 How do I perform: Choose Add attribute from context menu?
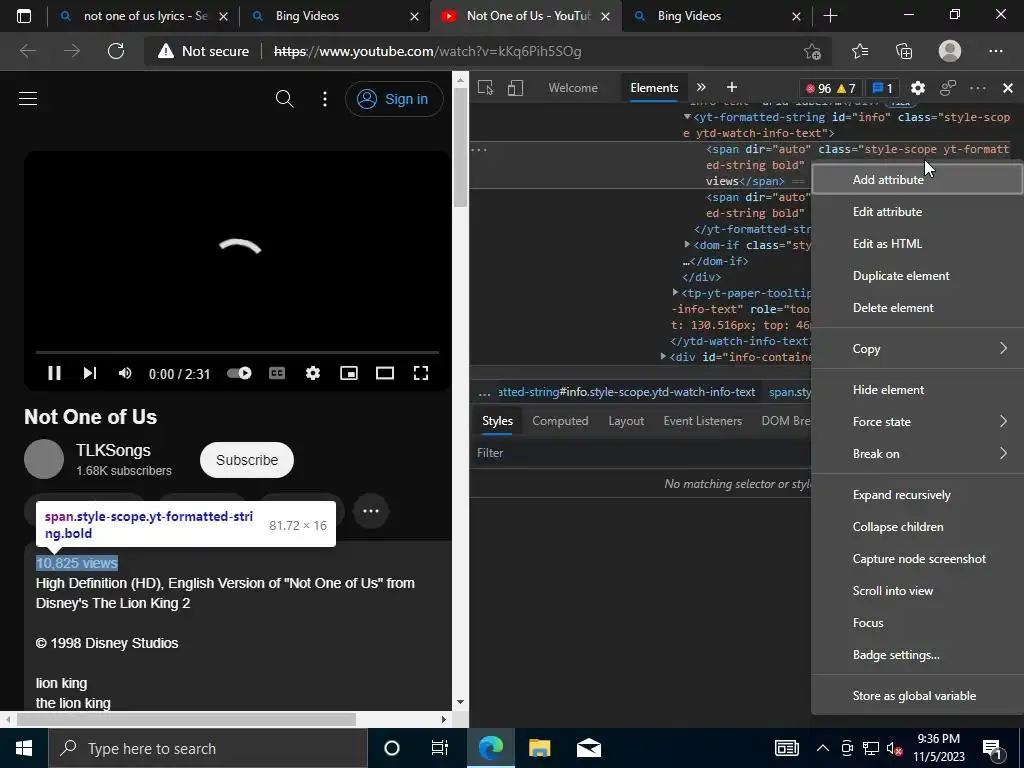coord(917,180)
